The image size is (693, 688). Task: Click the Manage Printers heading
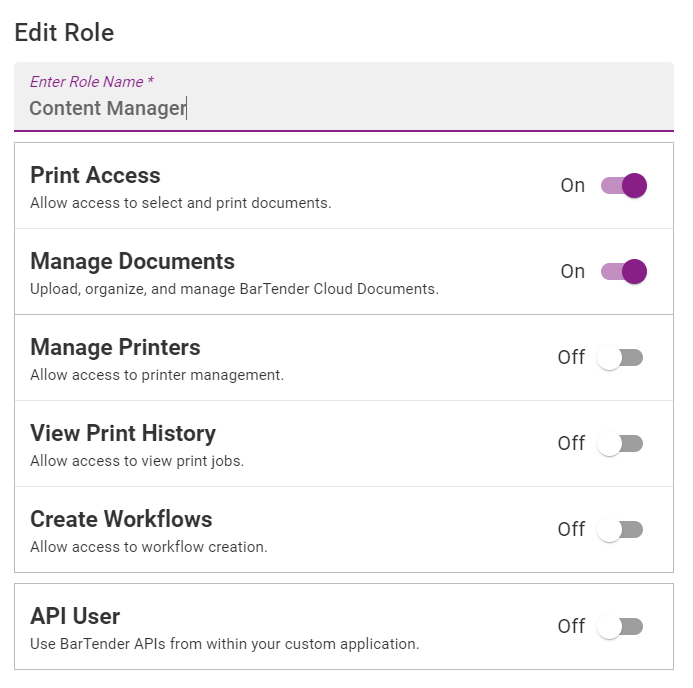click(x=115, y=347)
